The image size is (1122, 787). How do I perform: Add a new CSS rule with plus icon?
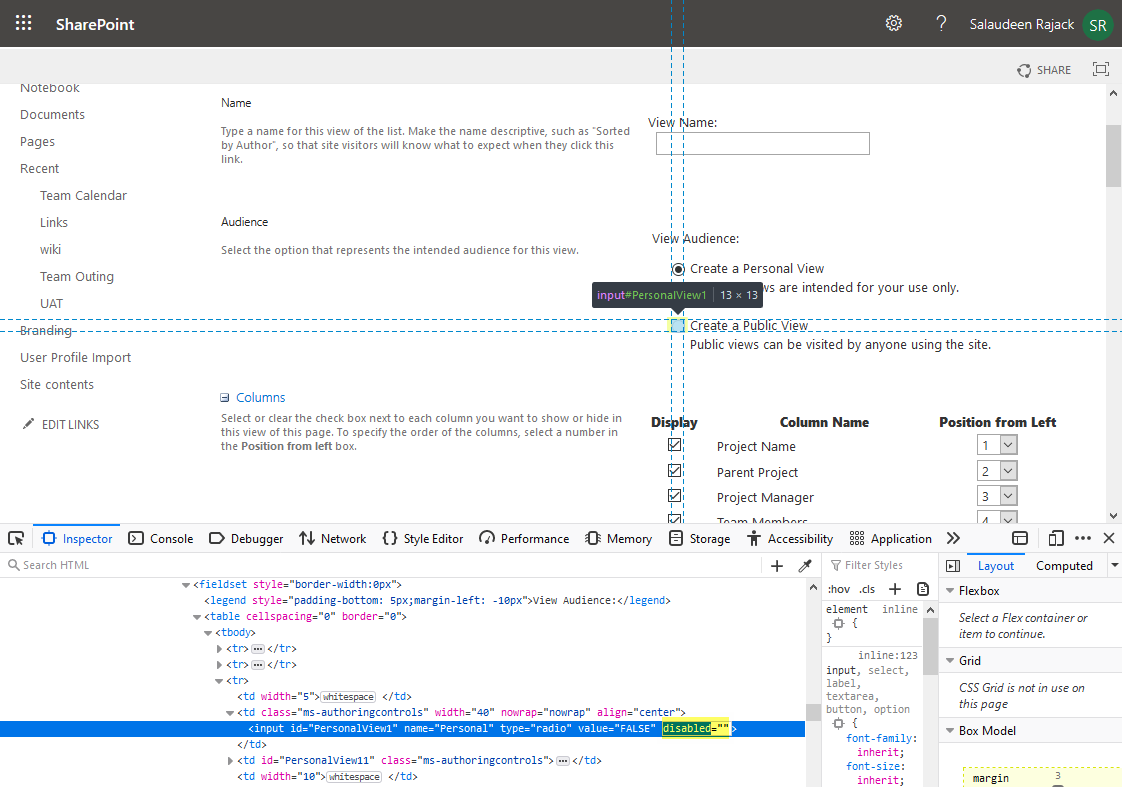pyautogui.click(x=894, y=589)
